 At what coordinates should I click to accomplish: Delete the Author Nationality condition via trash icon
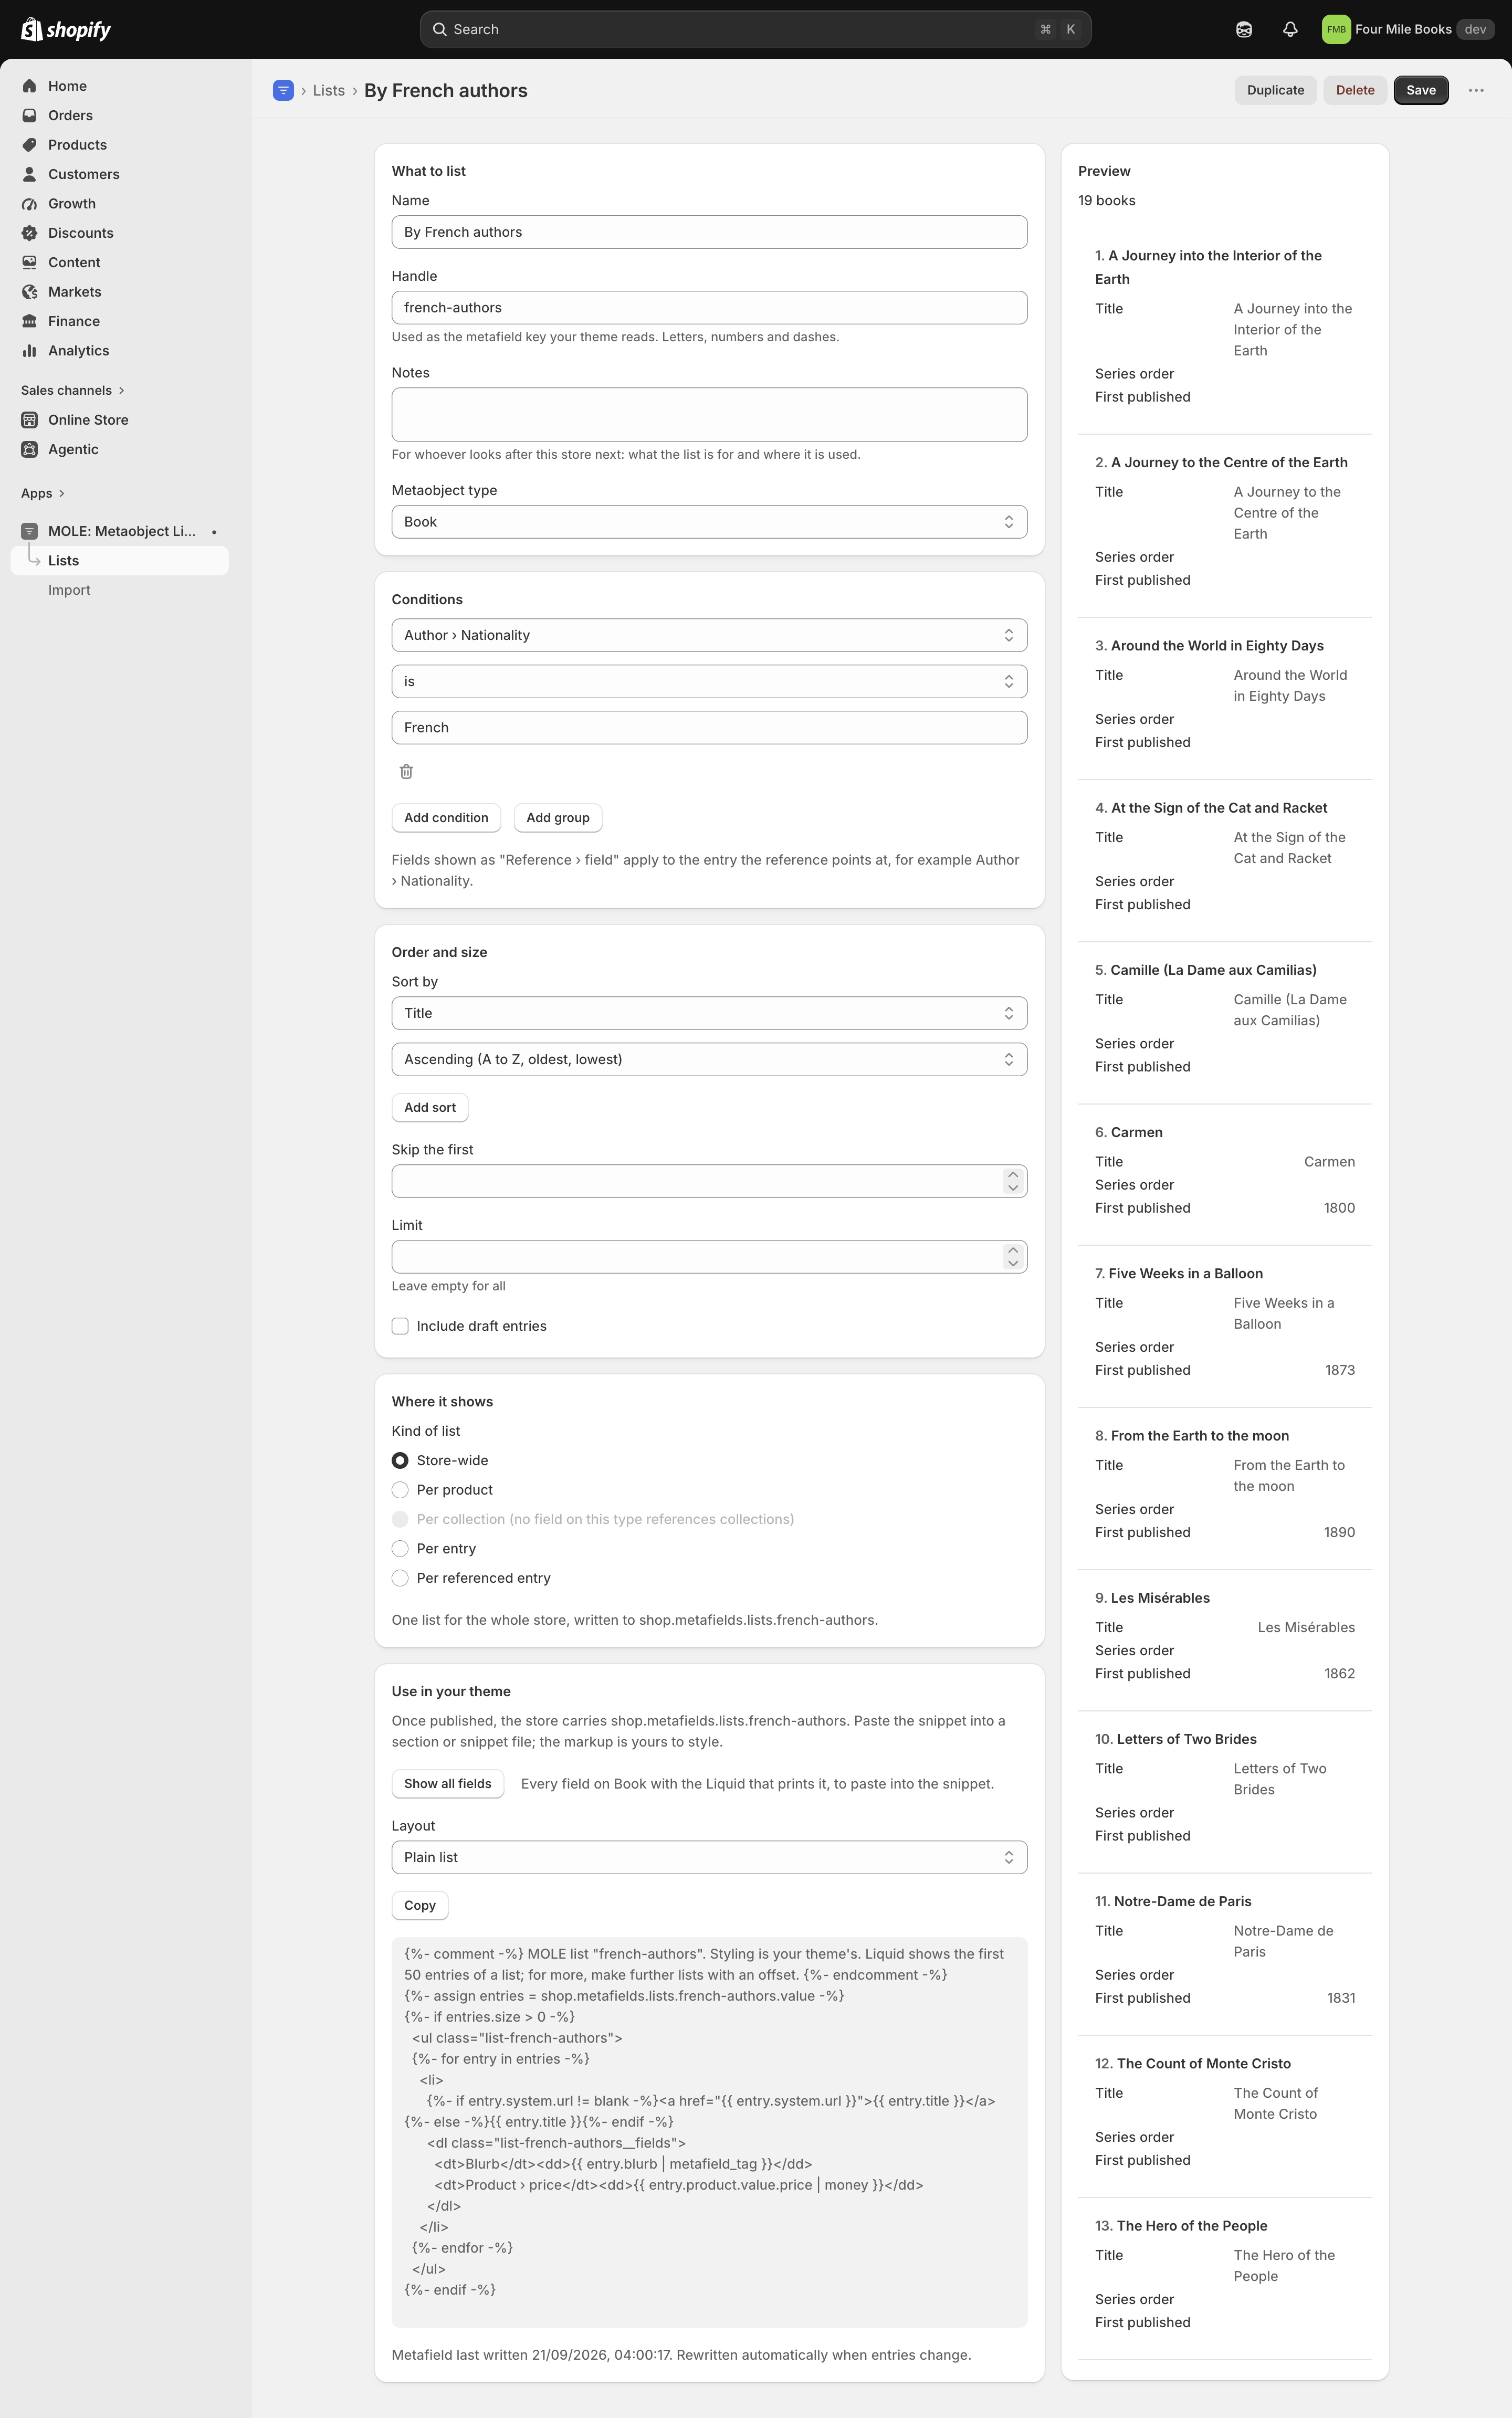(x=406, y=771)
